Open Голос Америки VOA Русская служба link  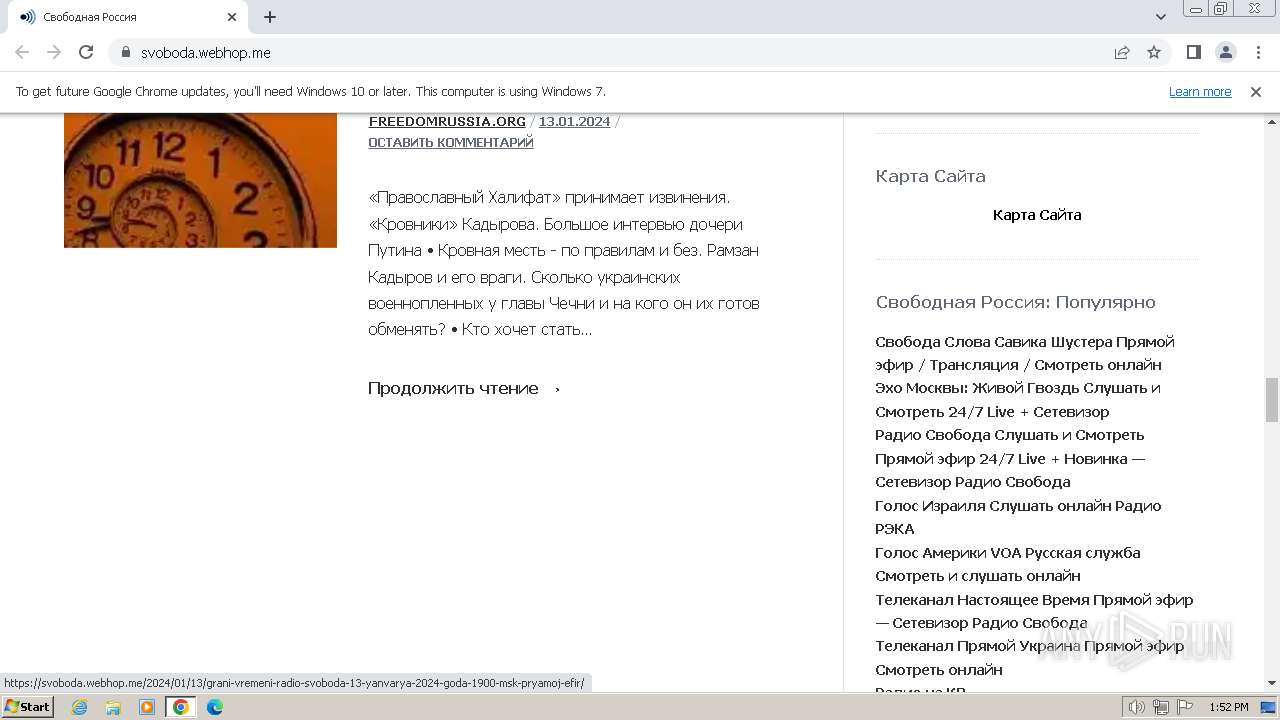(x=1008, y=564)
